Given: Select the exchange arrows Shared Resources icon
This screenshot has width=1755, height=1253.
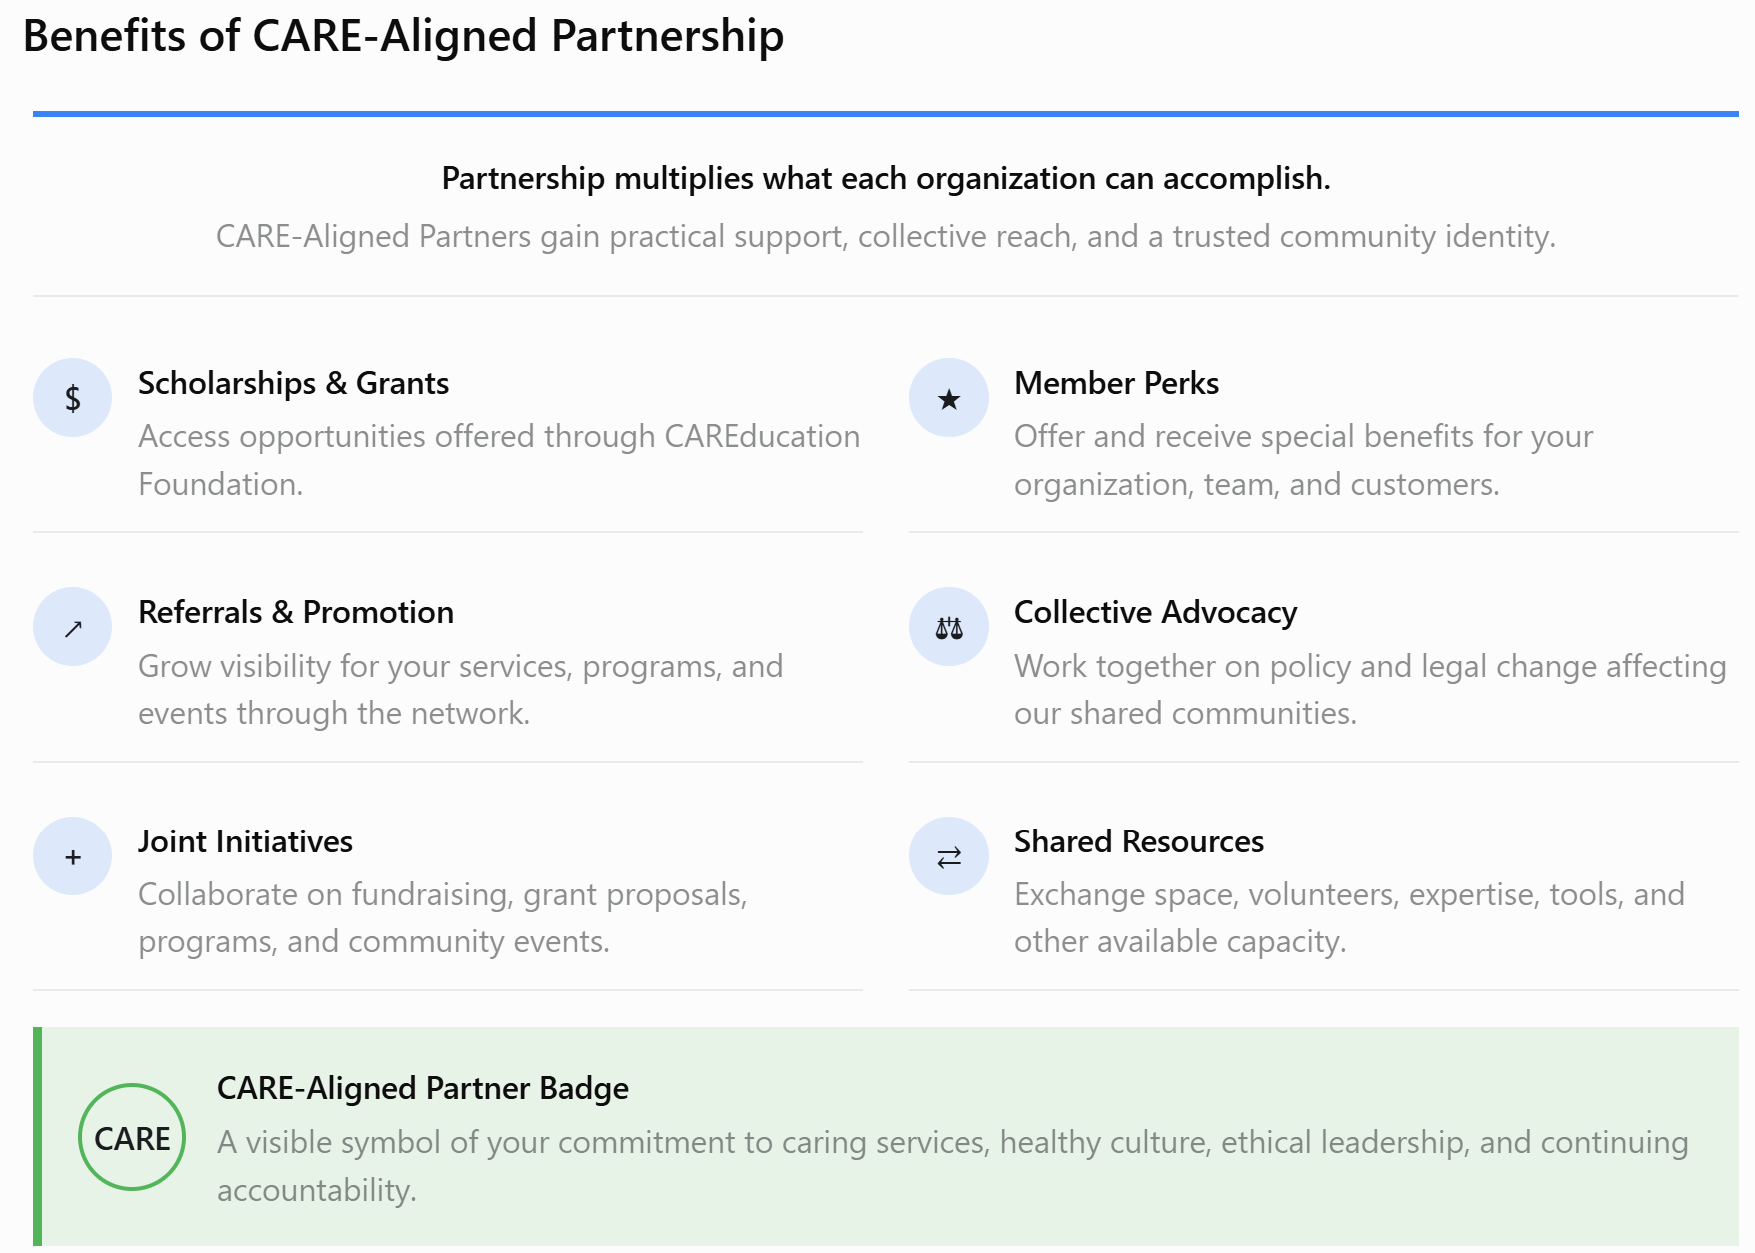Looking at the screenshot, I should pyautogui.click(x=949, y=856).
